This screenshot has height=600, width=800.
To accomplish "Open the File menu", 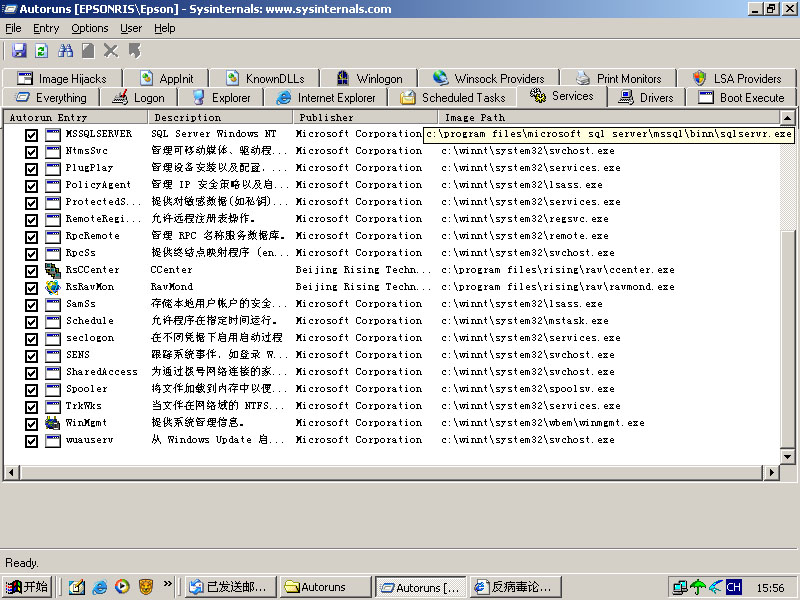I will coord(13,29).
